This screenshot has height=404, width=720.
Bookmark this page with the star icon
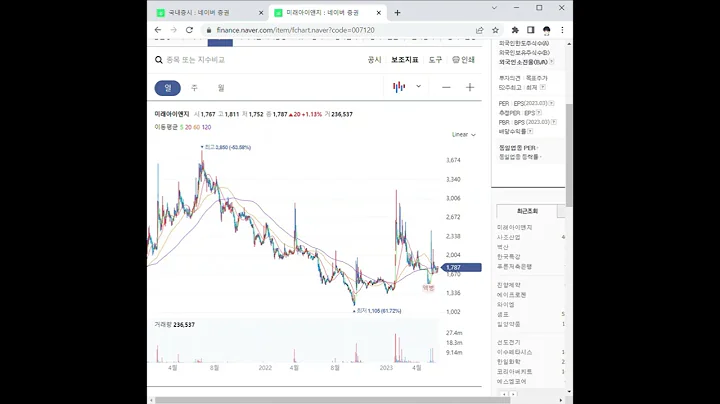495,30
